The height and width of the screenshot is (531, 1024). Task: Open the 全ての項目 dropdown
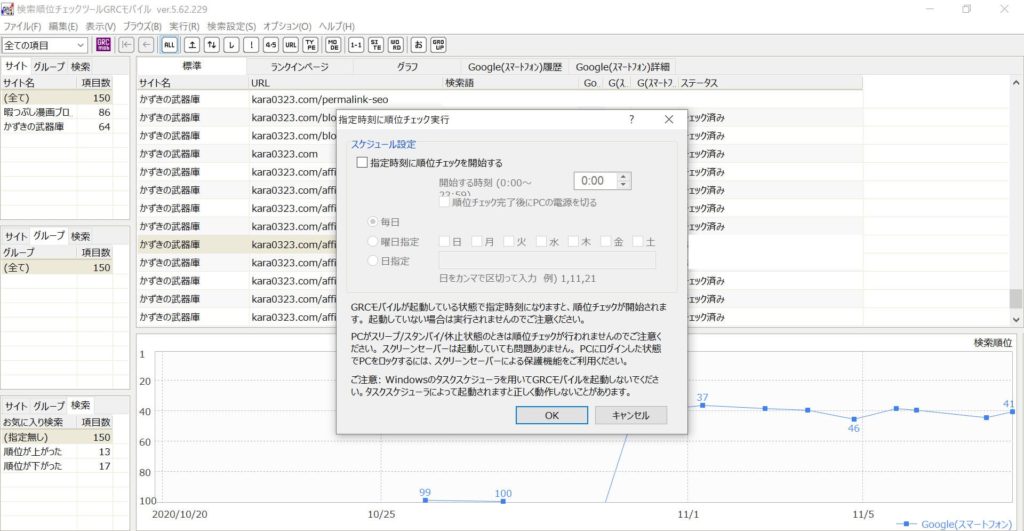[x=45, y=45]
